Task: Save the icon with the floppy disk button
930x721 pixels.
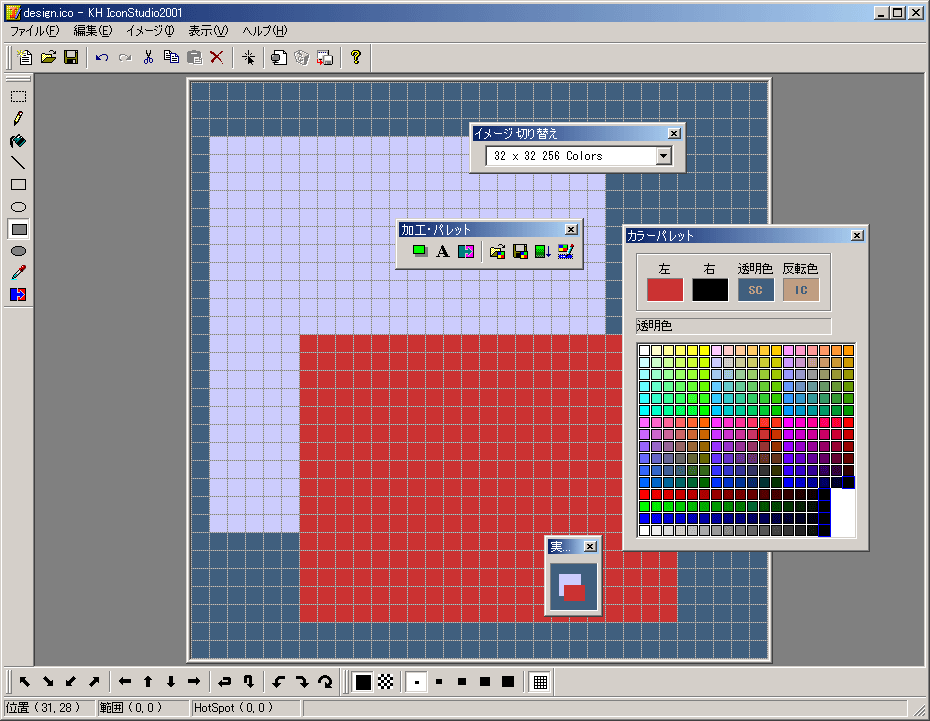Action: point(71,58)
